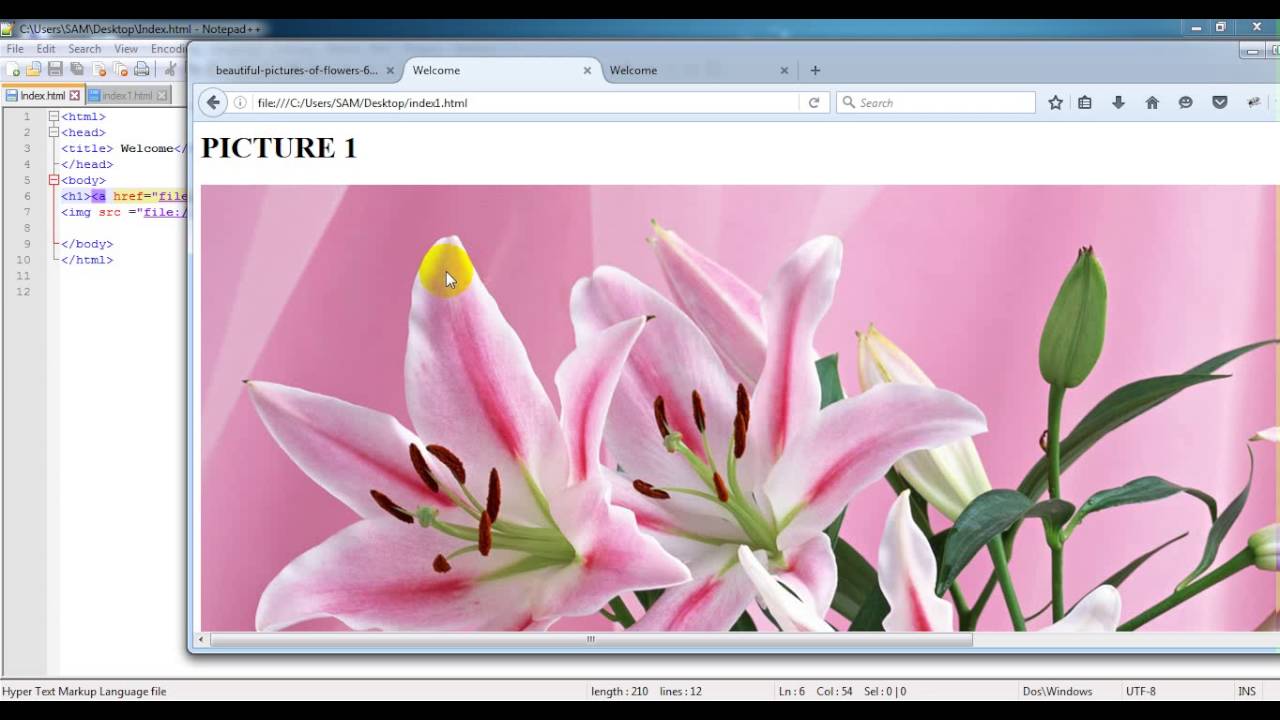Click the extension icon after the Pocket icon
Screen dimensions: 1280x720
(1254, 103)
